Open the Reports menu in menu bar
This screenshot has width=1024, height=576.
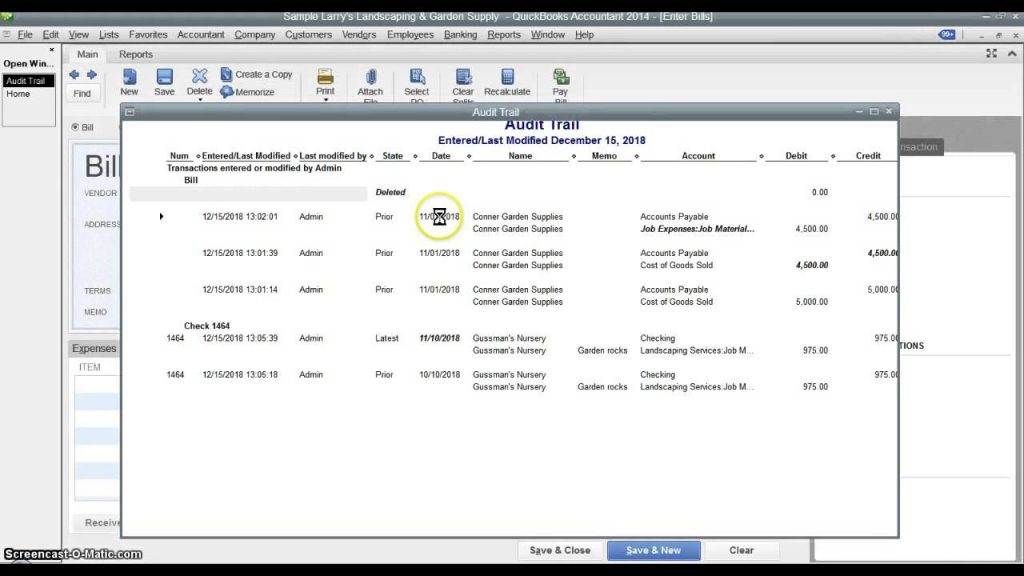504,35
